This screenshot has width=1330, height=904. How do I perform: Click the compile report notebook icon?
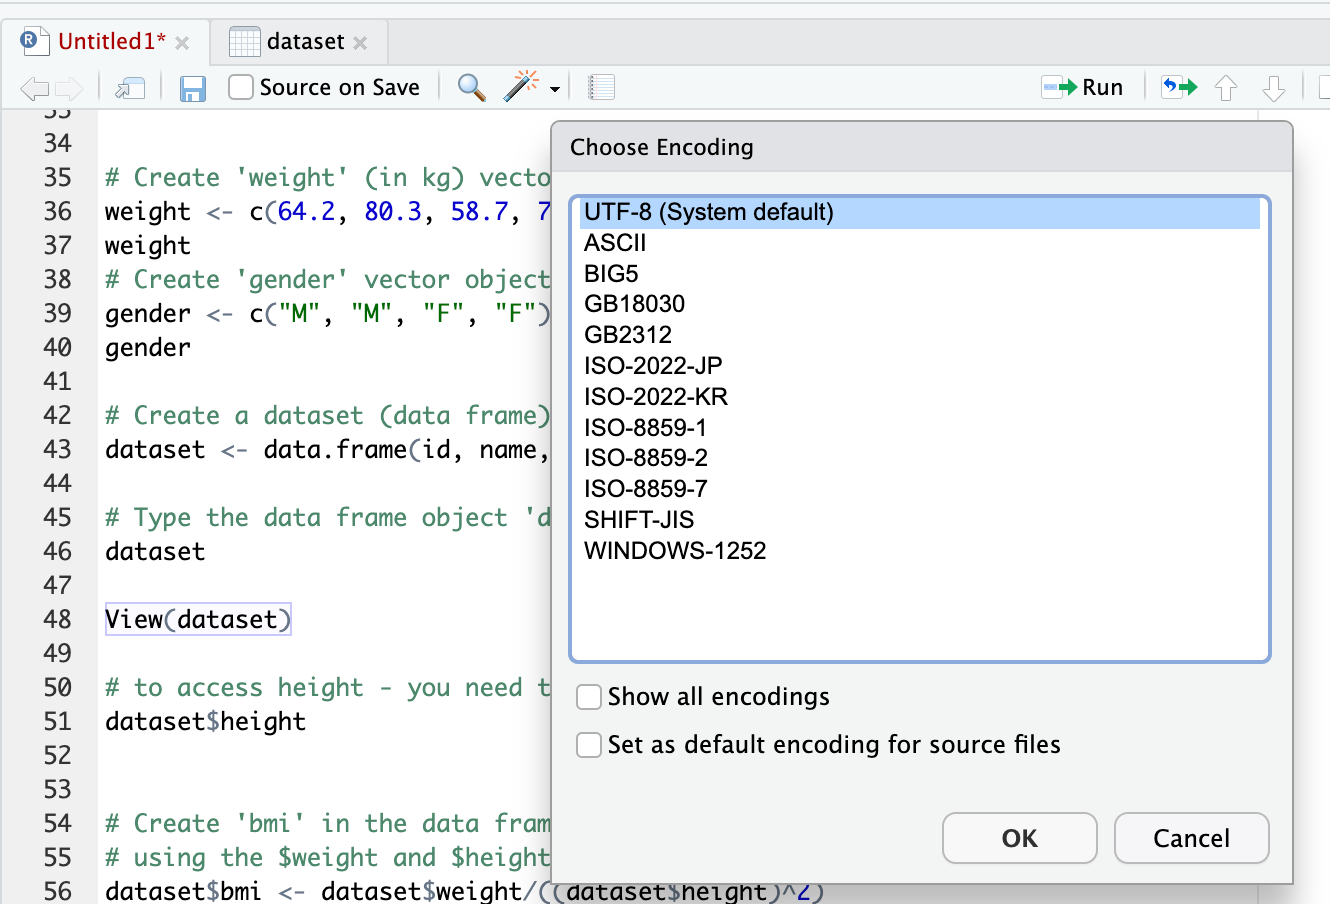[601, 88]
